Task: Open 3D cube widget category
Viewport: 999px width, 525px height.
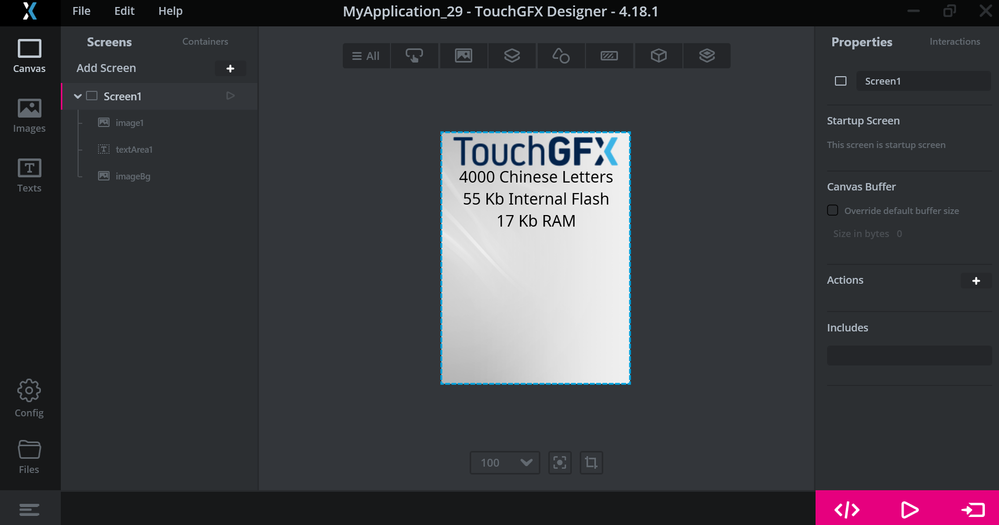Action: pos(658,56)
